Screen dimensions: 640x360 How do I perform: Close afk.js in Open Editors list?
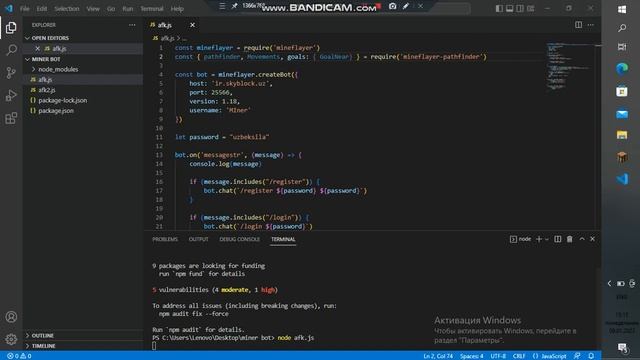38,49
